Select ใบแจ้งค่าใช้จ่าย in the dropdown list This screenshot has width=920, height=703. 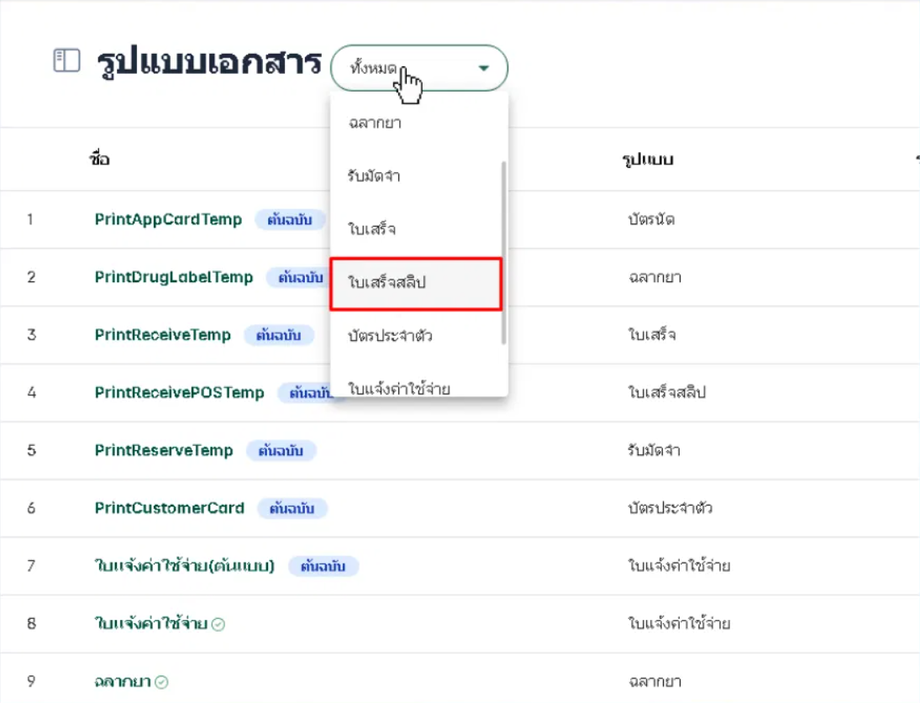396,385
